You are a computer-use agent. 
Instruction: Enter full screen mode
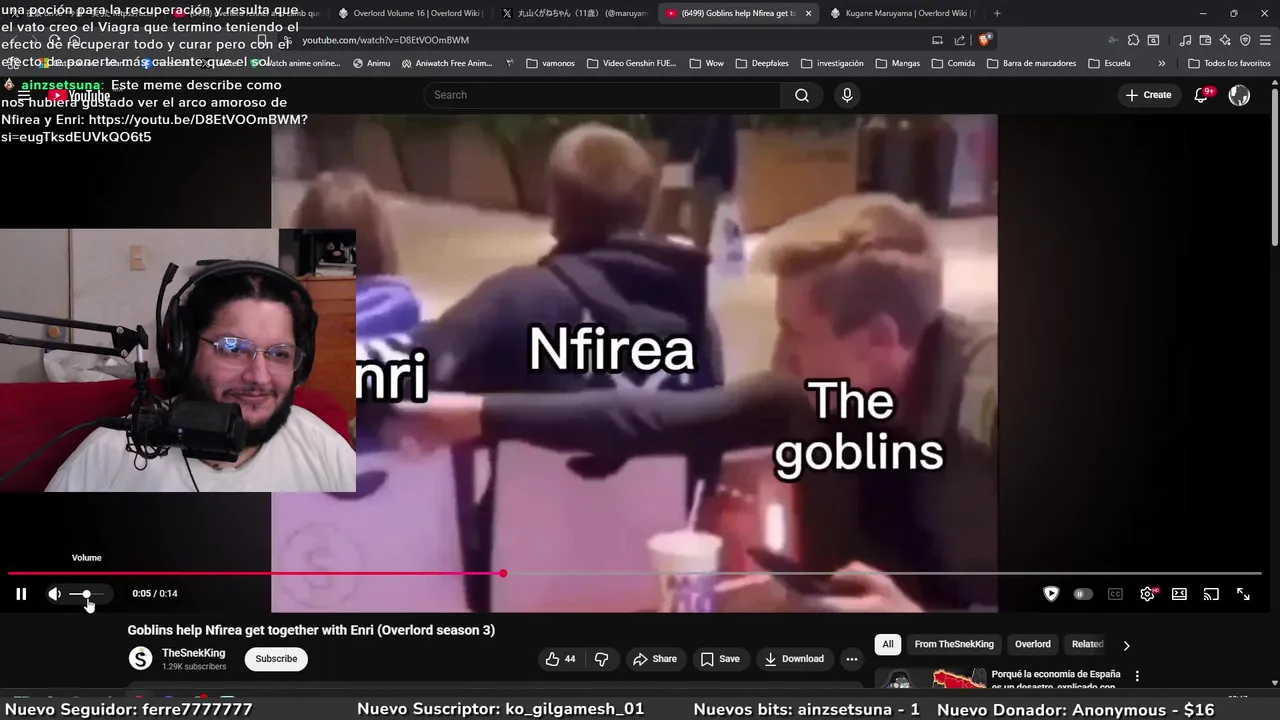1243,594
